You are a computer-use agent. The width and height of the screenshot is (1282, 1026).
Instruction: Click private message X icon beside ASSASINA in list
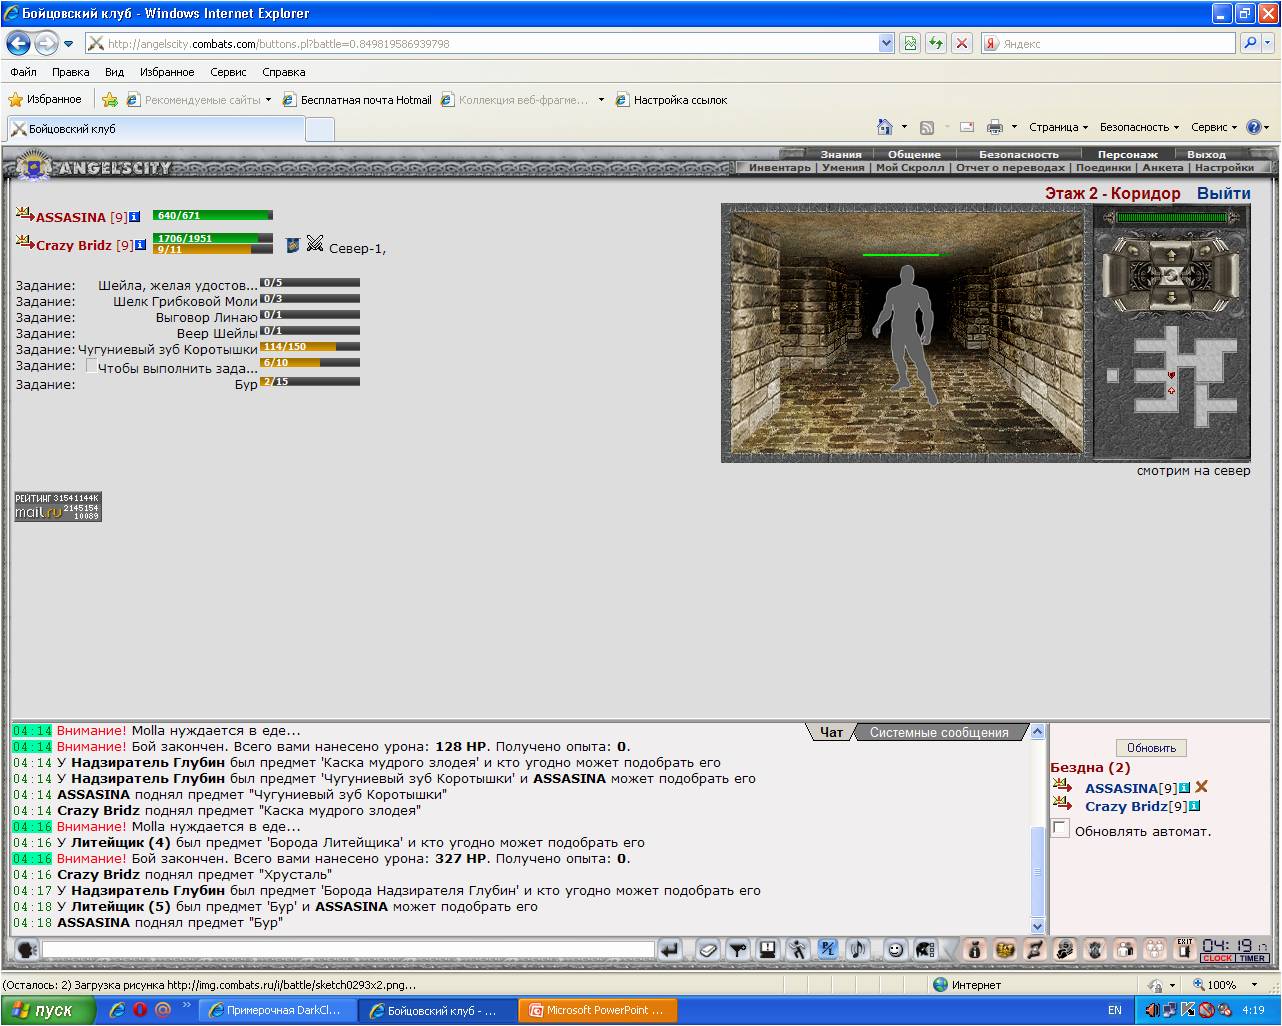pyautogui.click(x=1202, y=787)
